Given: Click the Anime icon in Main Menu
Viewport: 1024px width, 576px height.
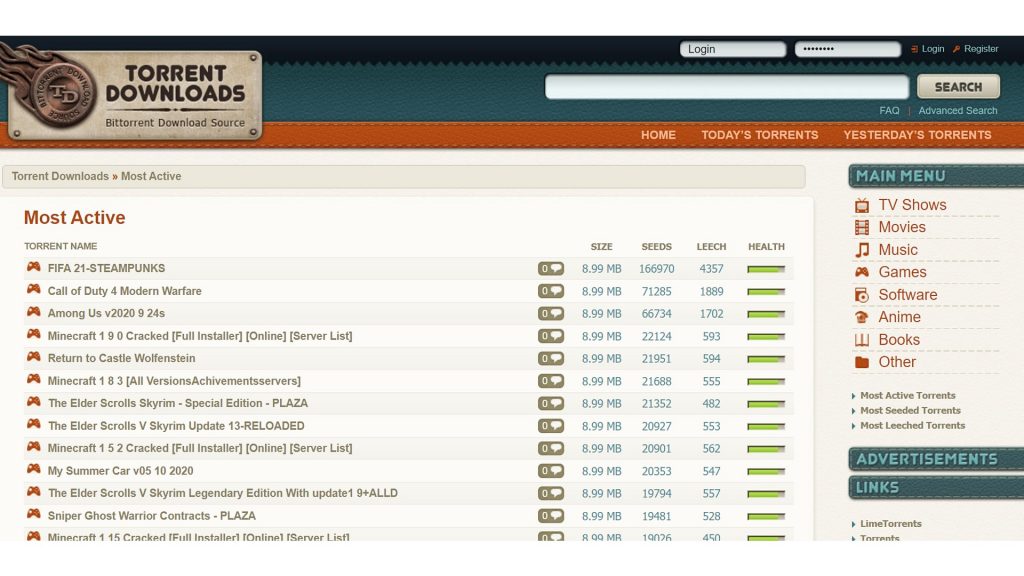Looking at the screenshot, I should click(x=861, y=317).
